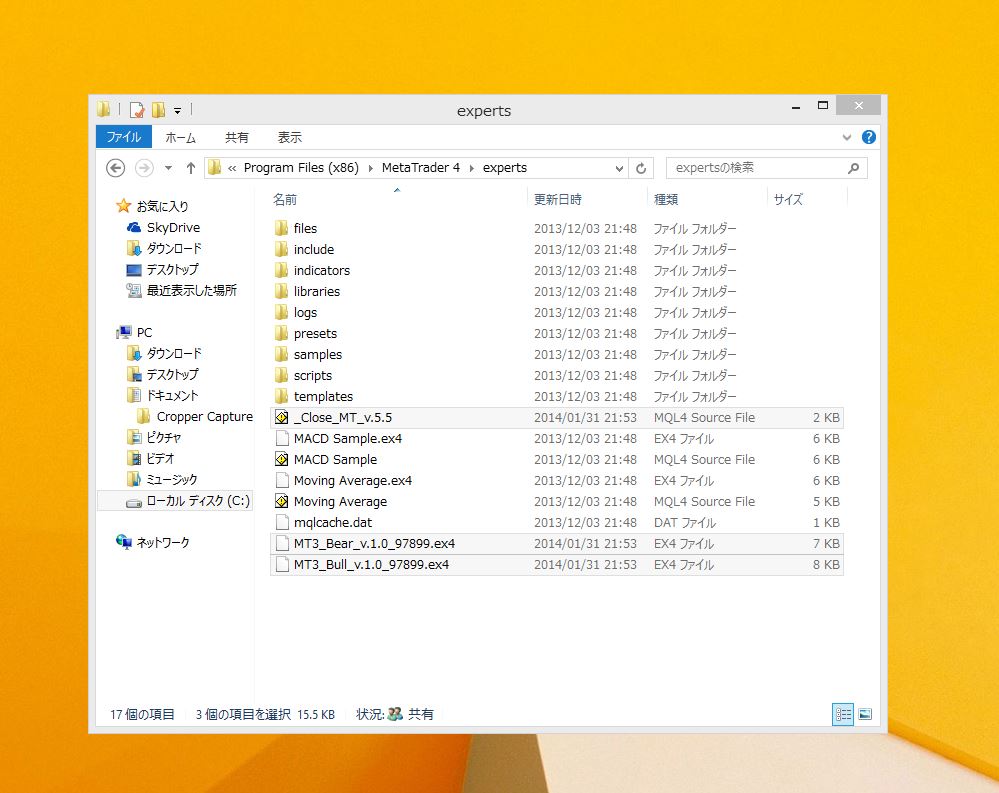999x793 pixels.
Task: Click the search magnifier icon
Action: [854, 168]
